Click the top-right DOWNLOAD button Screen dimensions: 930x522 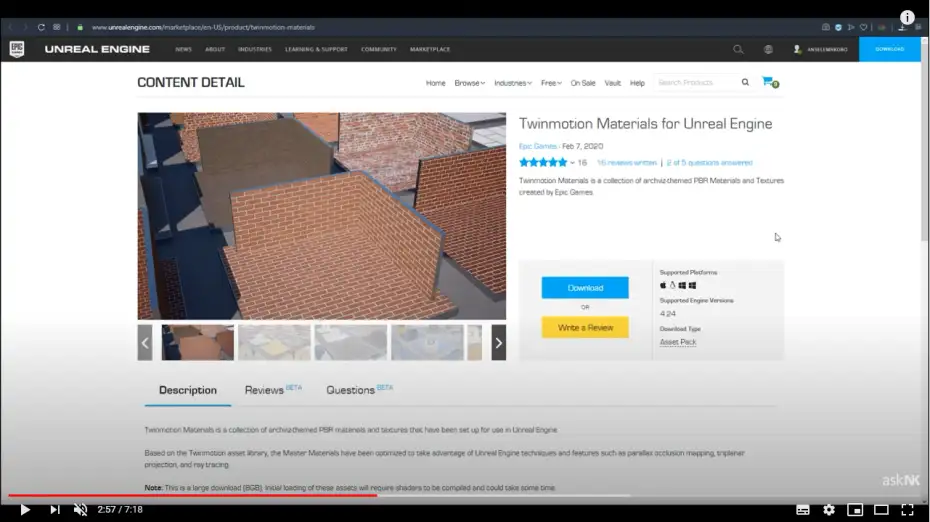[890, 49]
